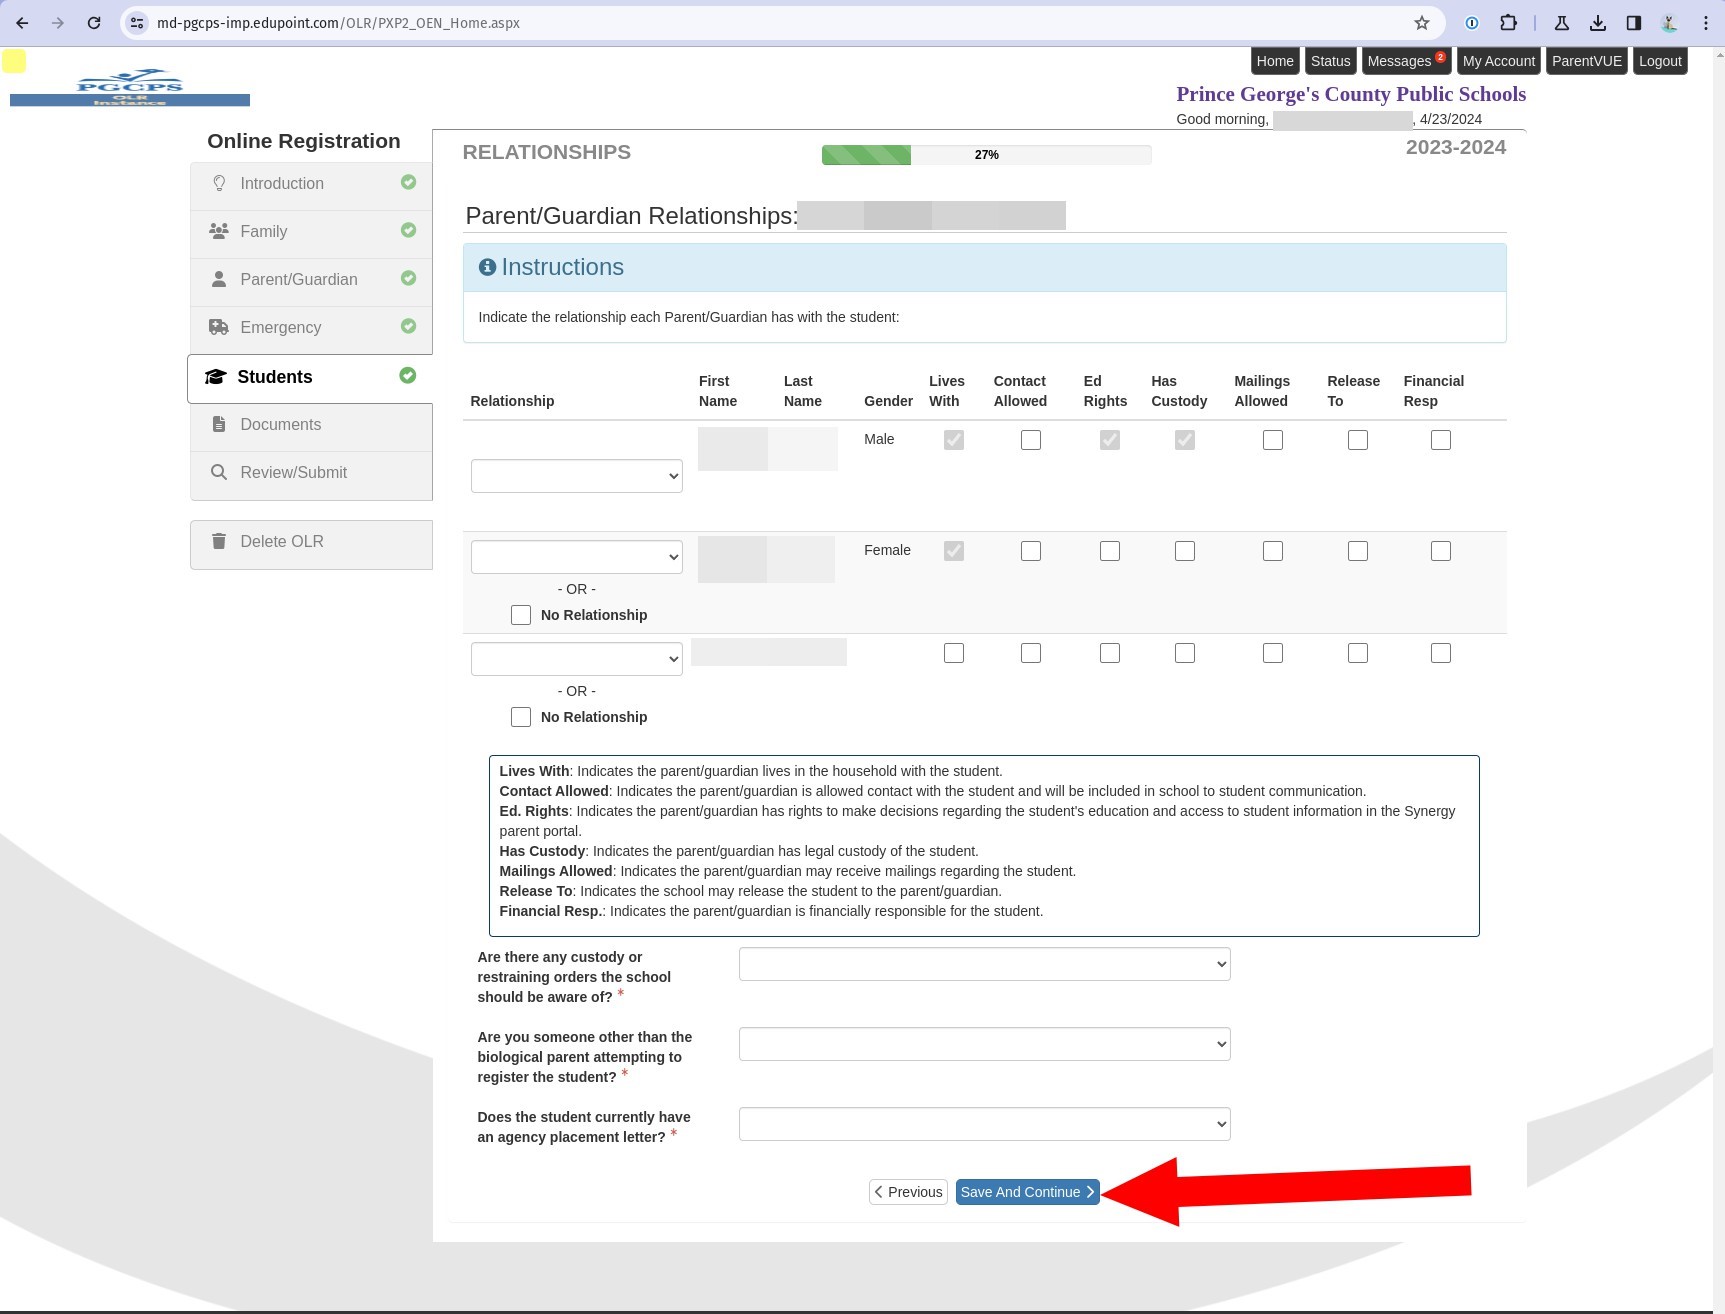Check No Relationship under Female guardian row
Screen dimensions: 1725x1314
click(x=521, y=615)
